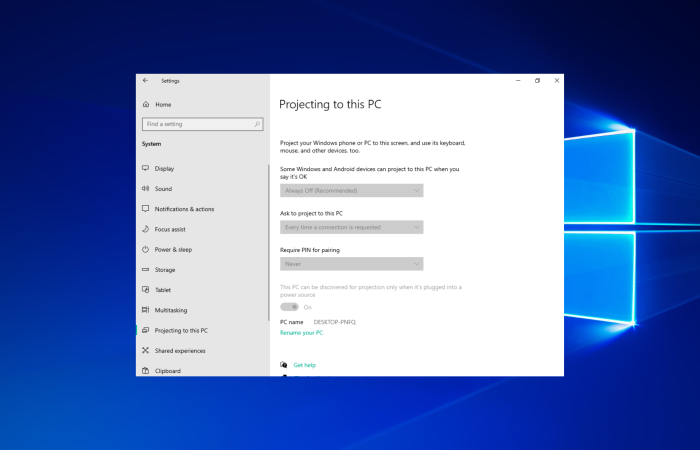Click the Projecting to this PC heading

tap(330, 104)
